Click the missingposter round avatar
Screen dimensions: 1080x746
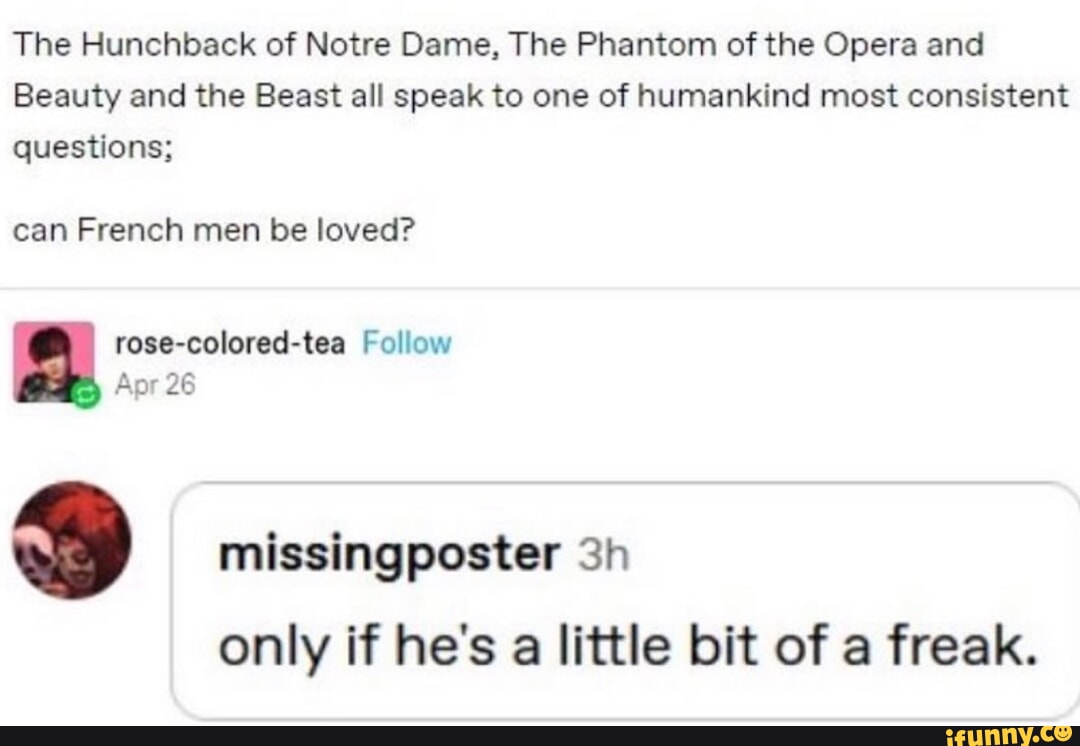pos(73,540)
